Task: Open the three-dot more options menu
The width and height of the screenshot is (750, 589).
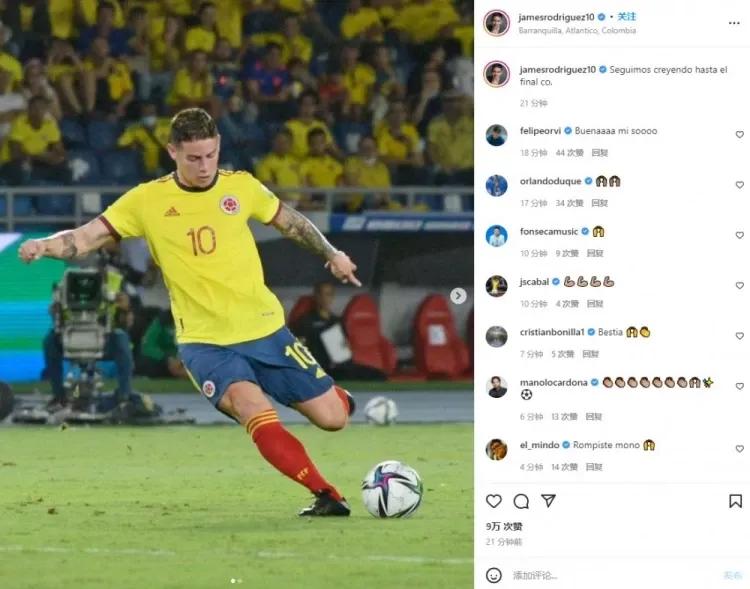Action: click(x=734, y=23)
